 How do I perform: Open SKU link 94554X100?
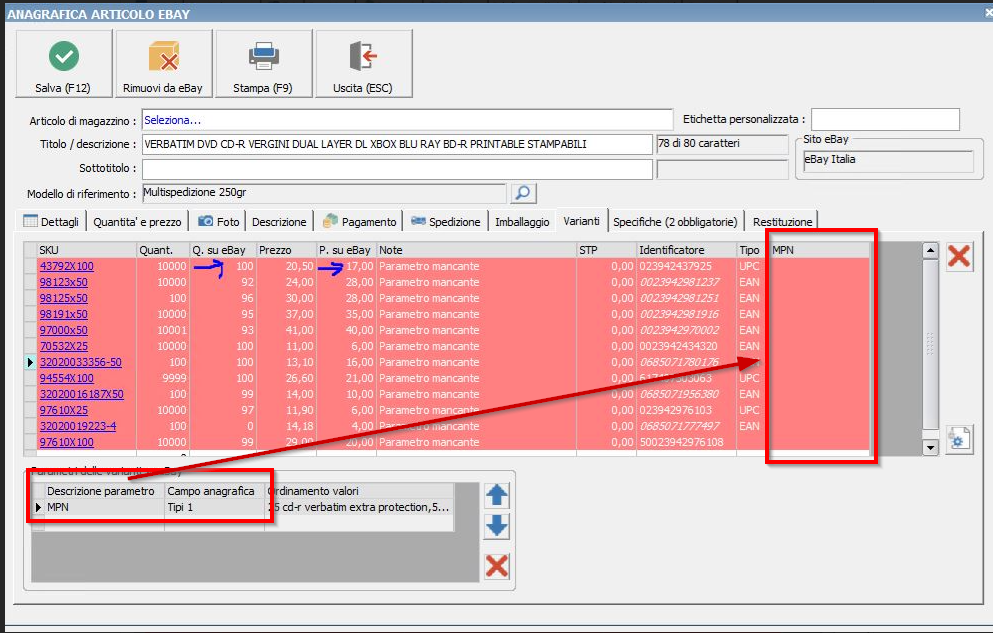[66, 378]
